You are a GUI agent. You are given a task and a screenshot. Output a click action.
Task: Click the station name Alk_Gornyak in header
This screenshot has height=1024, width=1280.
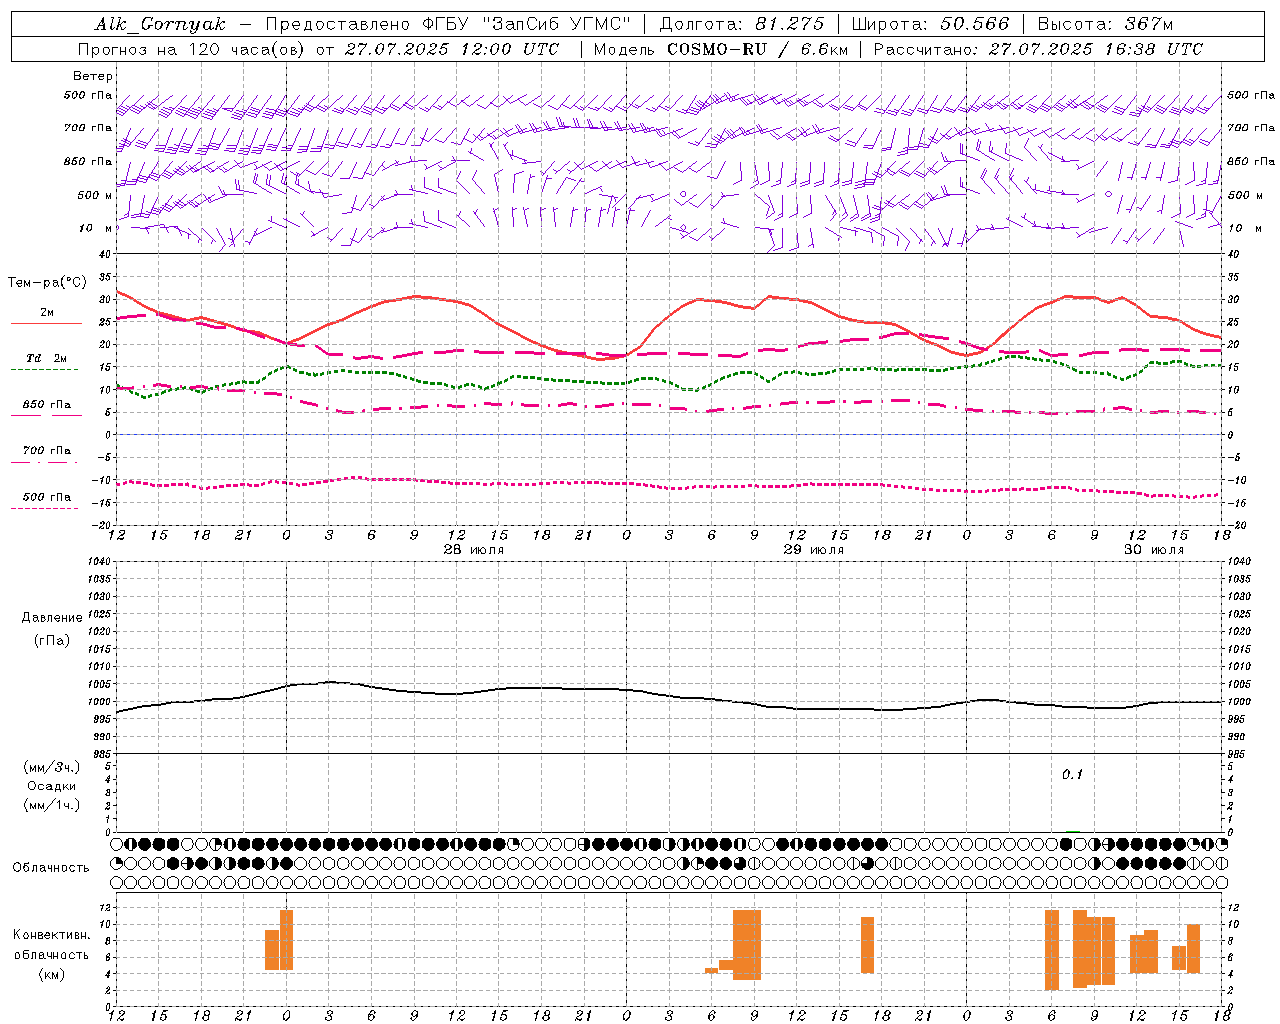[x=160, y=24]
